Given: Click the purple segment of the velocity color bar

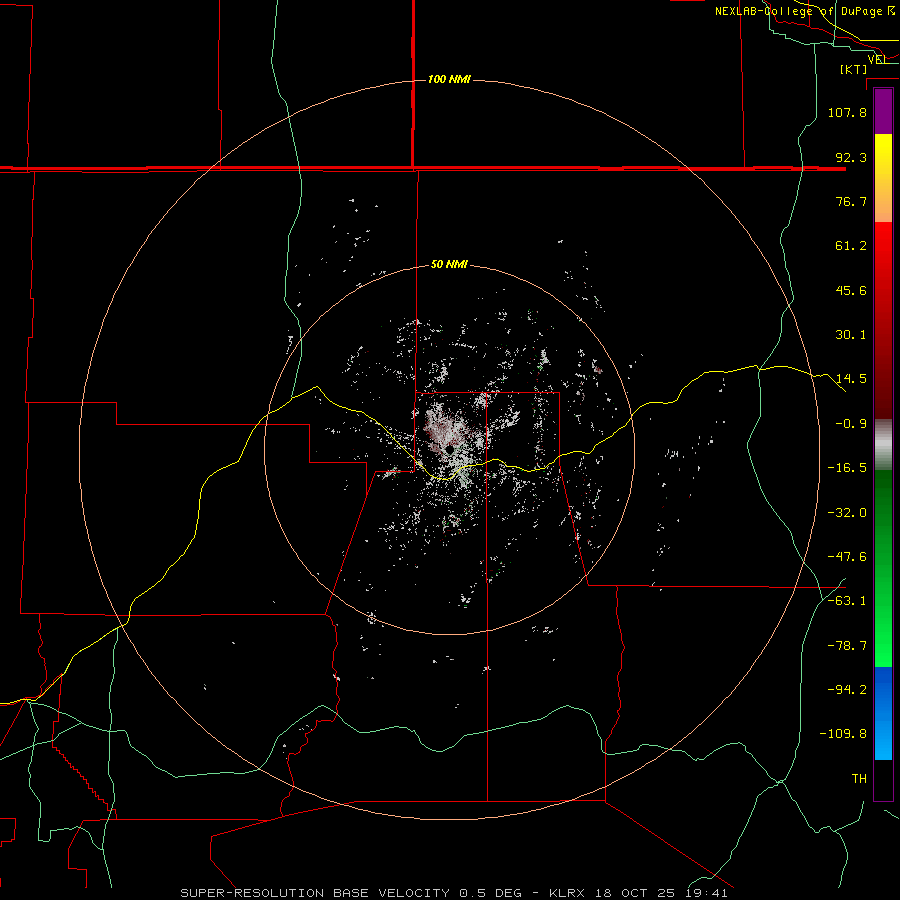Looking at the screenshot, I should pos(883,112).
